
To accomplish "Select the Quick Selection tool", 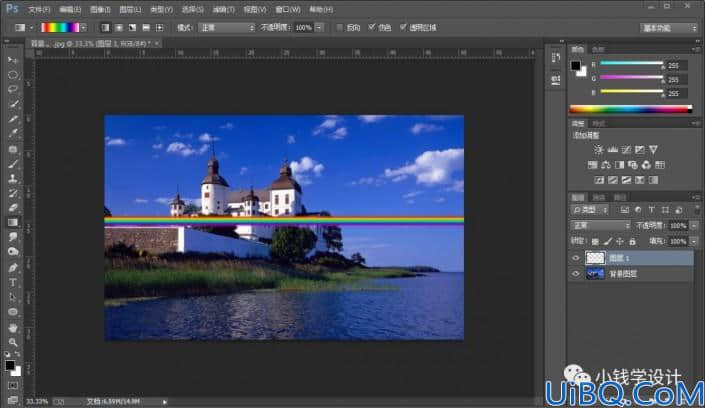I will [x=13, y=104].
